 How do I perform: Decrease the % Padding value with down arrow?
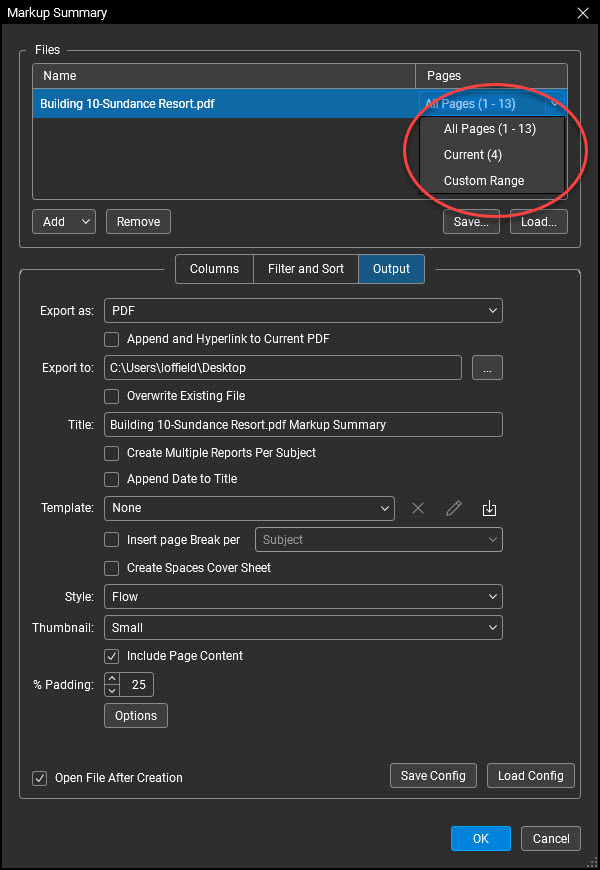click(112, 690)
